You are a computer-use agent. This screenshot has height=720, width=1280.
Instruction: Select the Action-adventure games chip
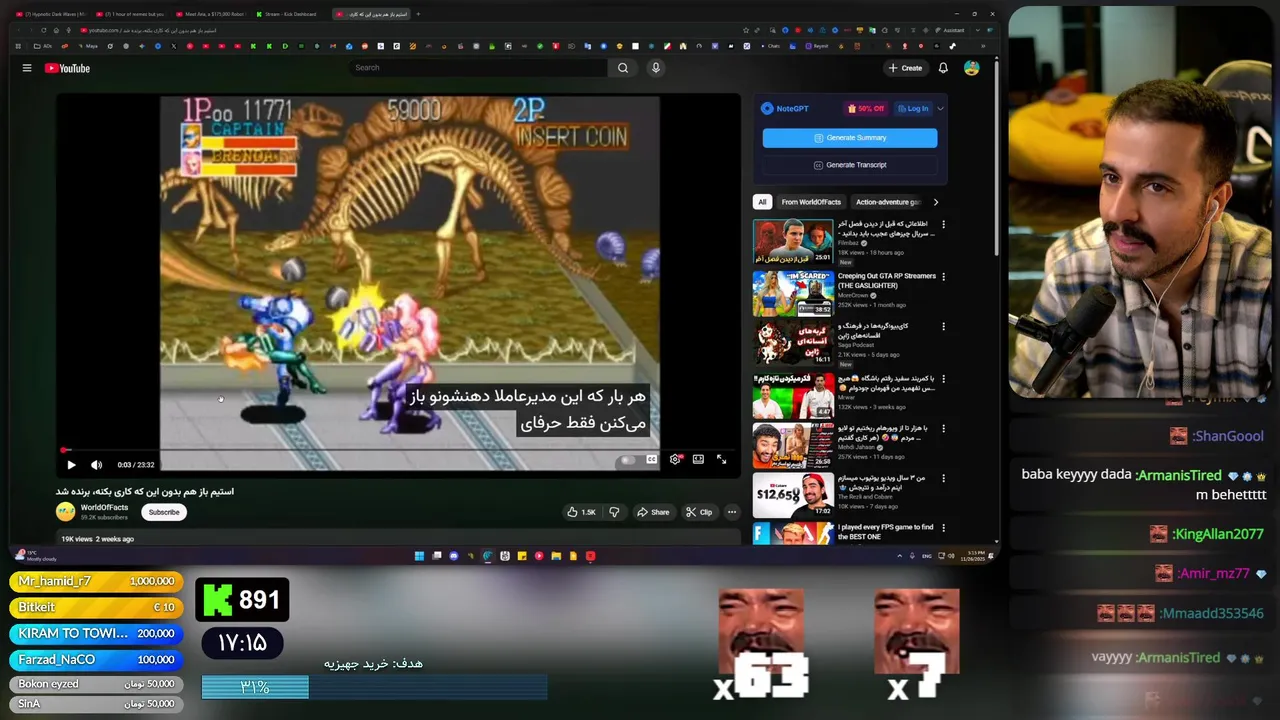(x=887, y=202)
